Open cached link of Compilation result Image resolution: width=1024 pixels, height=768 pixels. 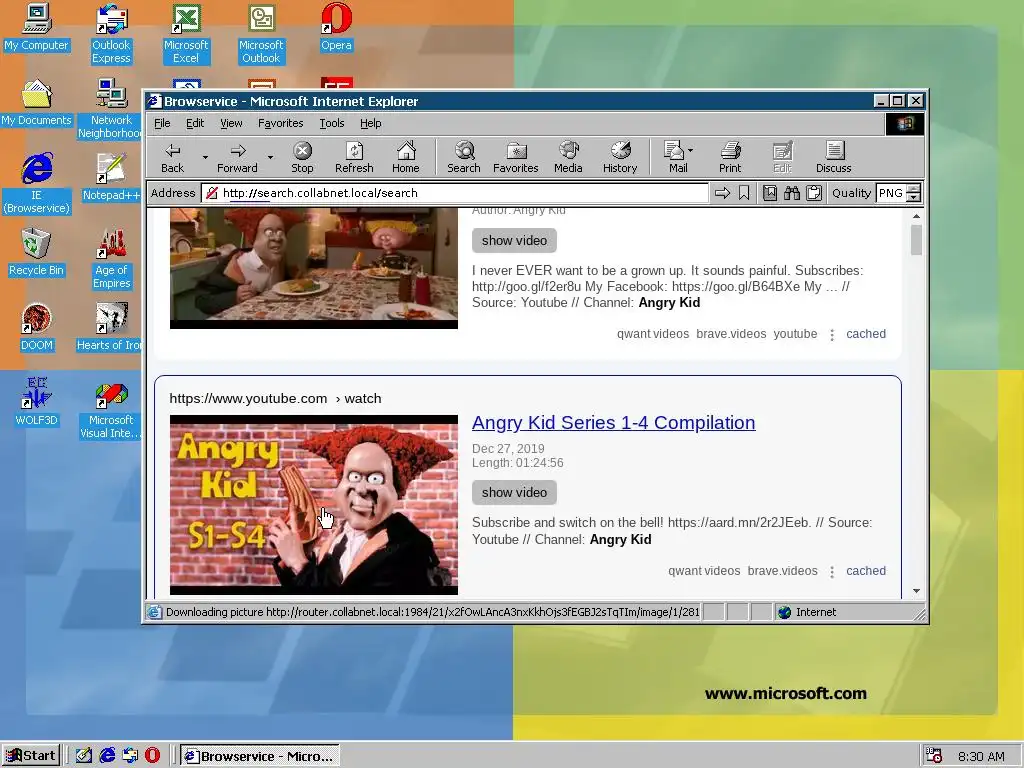point(866,571)
